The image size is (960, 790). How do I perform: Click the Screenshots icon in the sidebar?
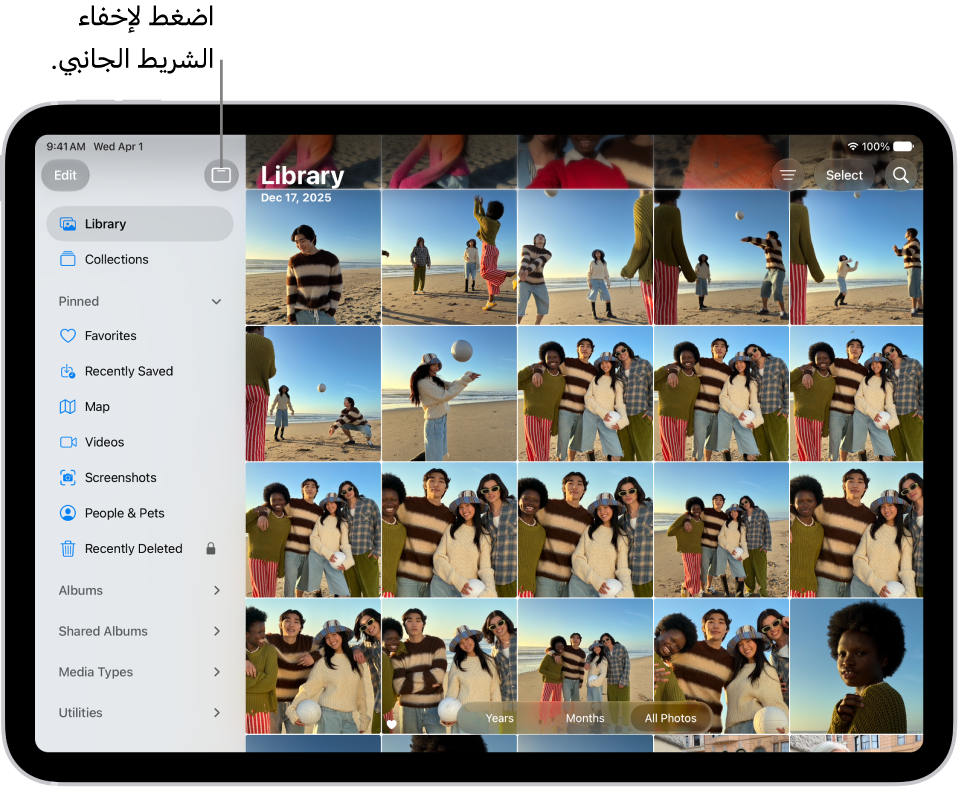pos(68,478)
